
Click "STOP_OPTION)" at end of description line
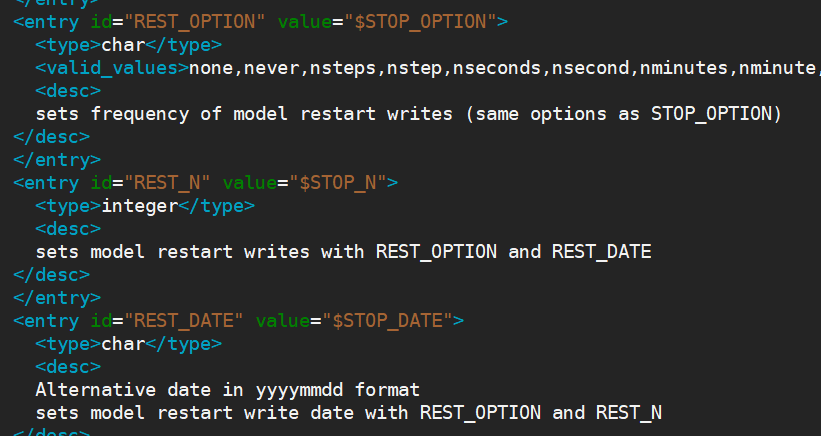point(716,114)
